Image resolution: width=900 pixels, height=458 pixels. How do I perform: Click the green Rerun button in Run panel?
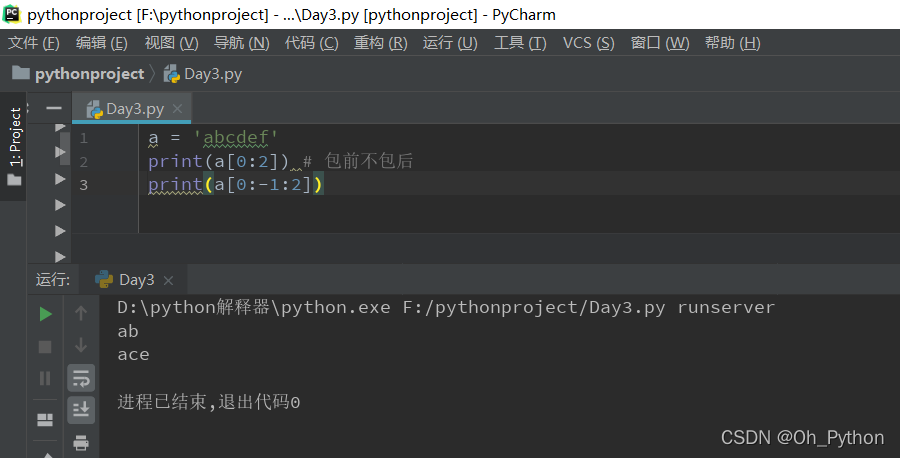45,314
